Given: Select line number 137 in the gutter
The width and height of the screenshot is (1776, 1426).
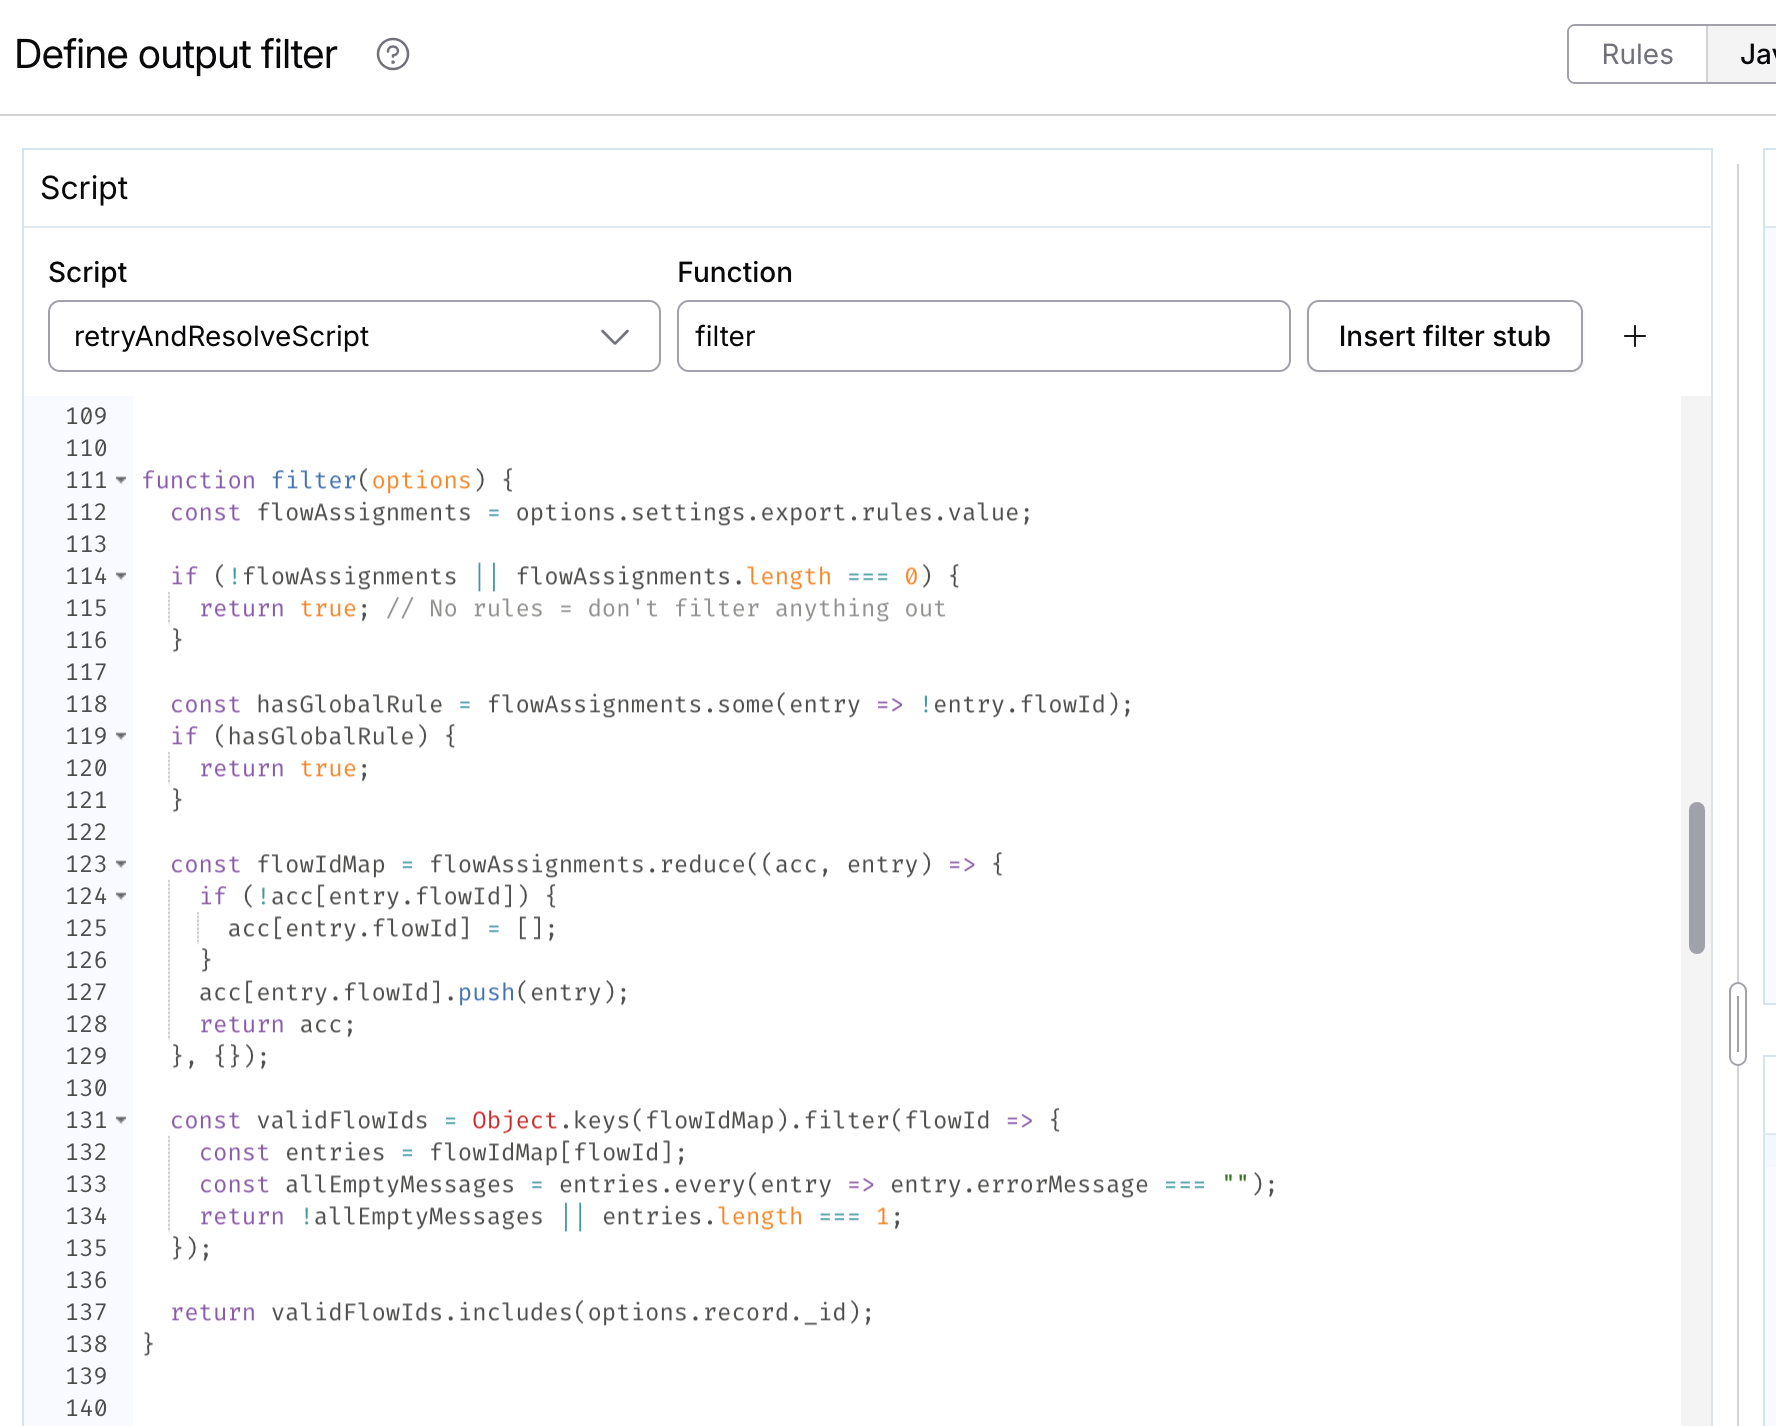Looking at the screenshot, I should pyautogui.click(x=87, y=1312).
